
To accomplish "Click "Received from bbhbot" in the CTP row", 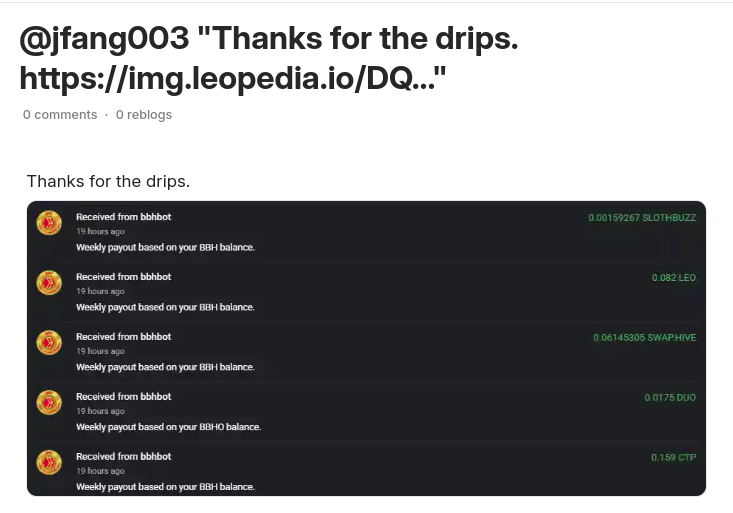I will click(123, 456).
